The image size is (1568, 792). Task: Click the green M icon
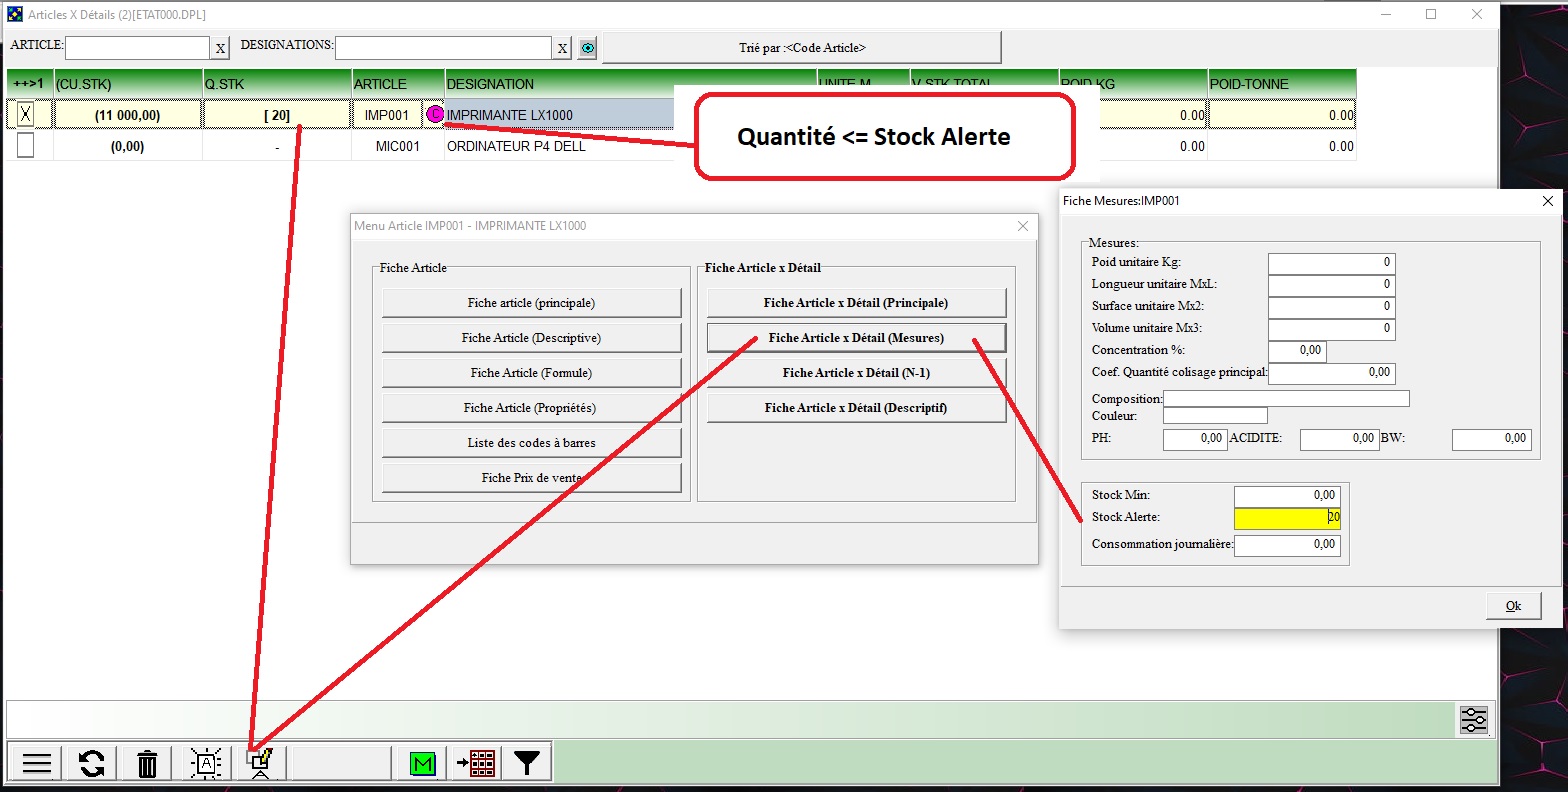pyautogui.click(x=423, y=764)
